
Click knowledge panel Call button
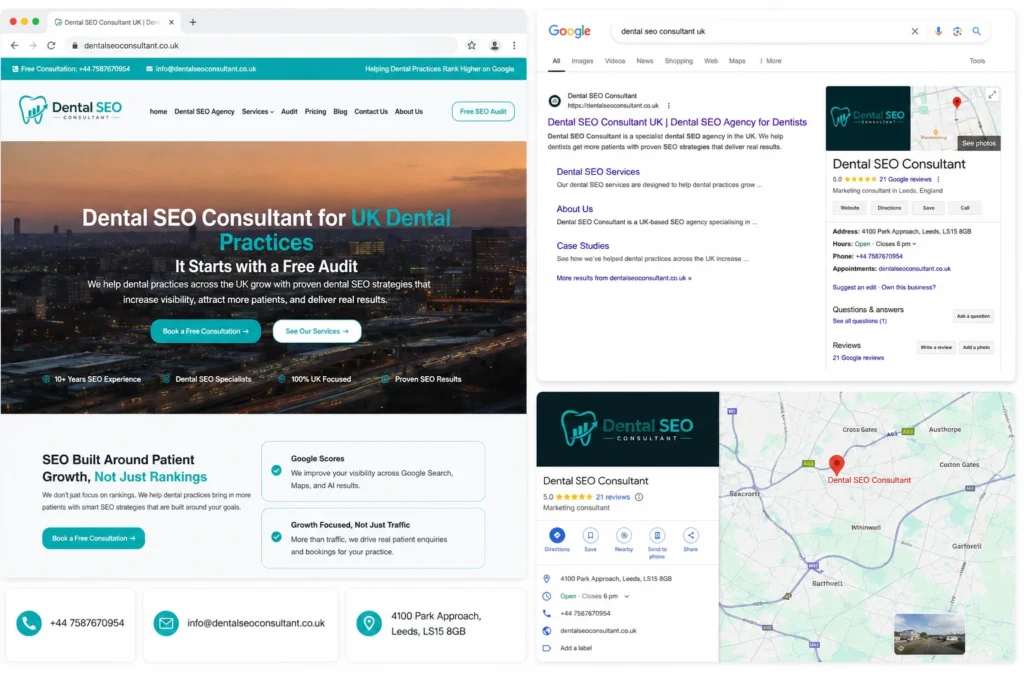pyautogui.click(x=965, y=208)
